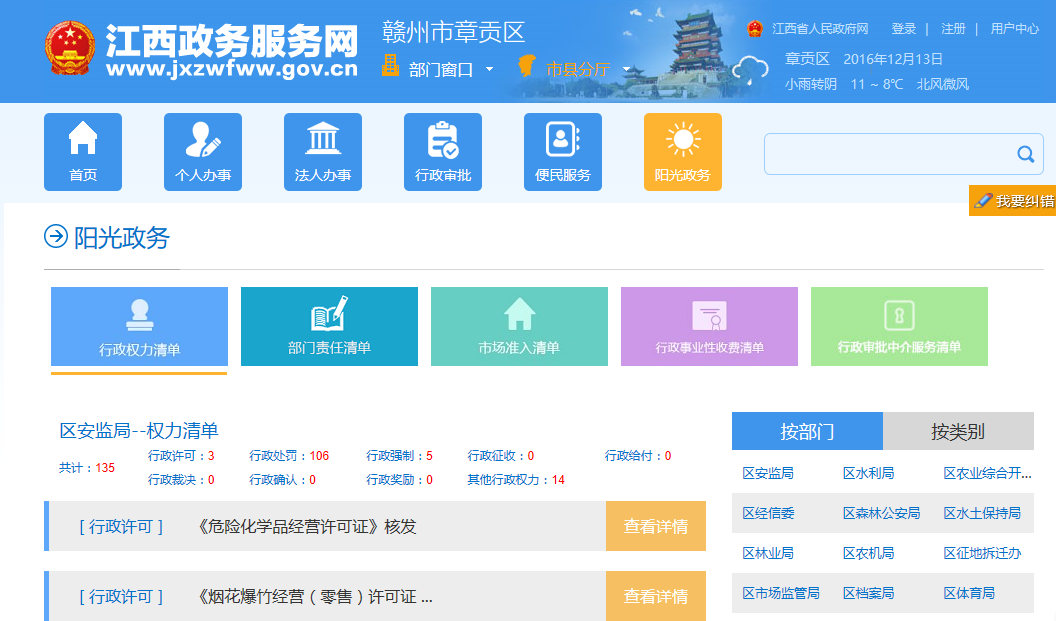View details for 危险化学品经营许可证
This screenshot has height=621, width=1056.
pyautogui.click(x=655, y=526)
